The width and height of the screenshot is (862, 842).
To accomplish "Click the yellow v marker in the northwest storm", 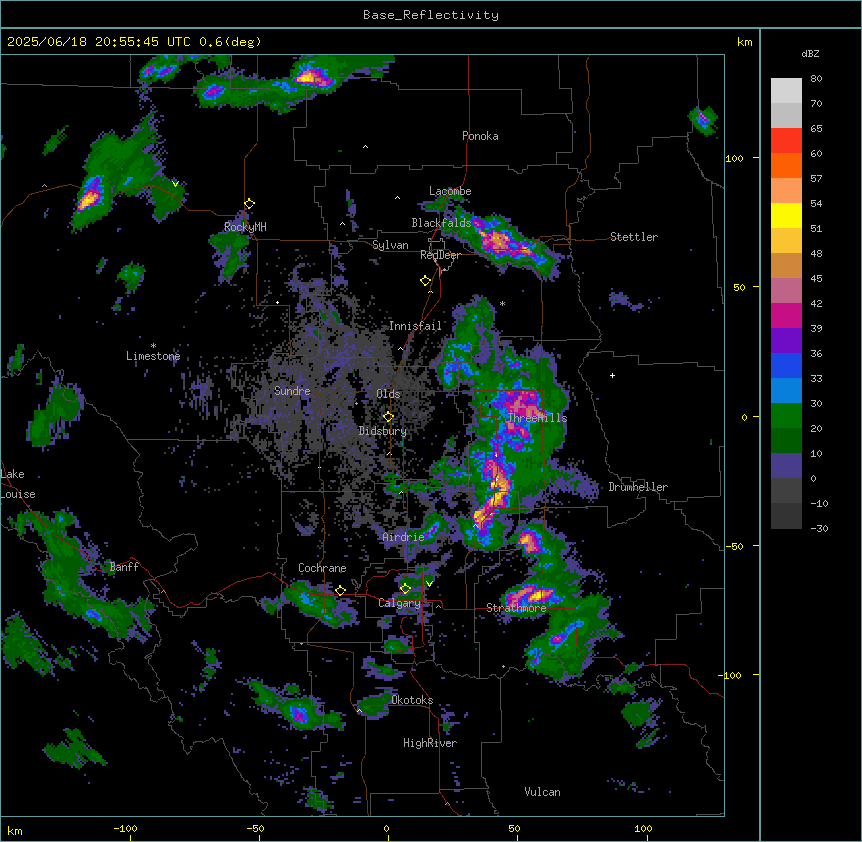I will [x=175, y=184].
